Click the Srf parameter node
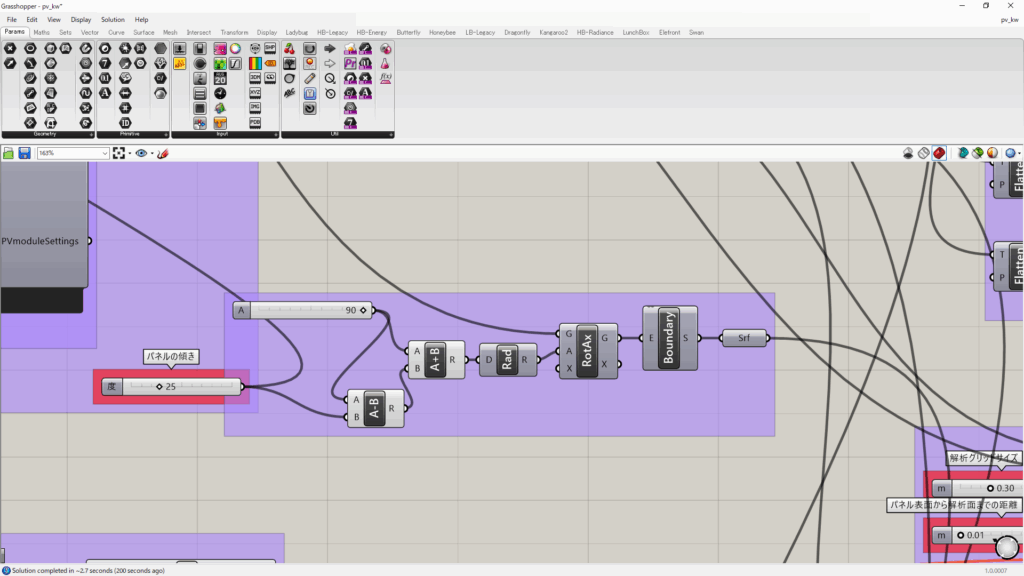 744,338
